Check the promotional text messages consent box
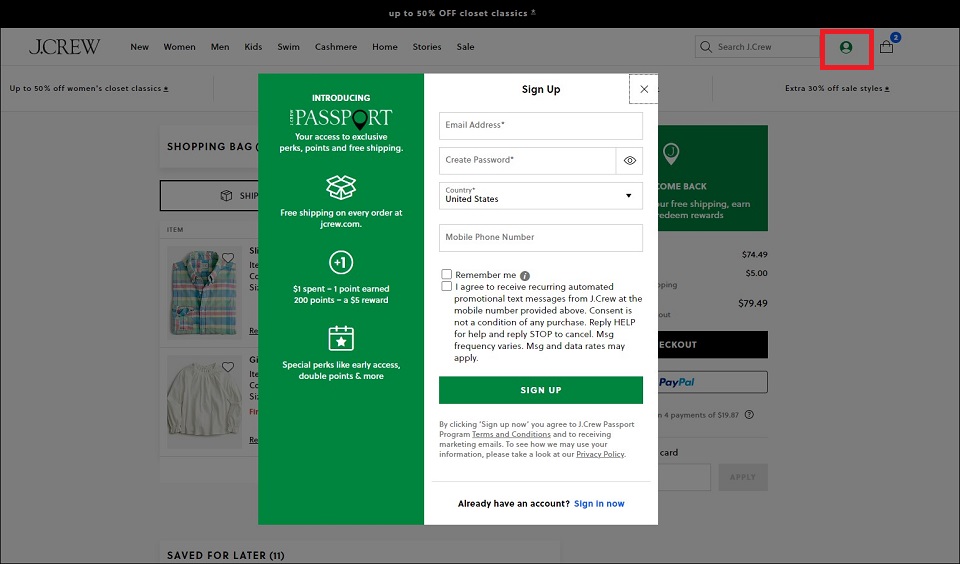The width and height of the screenshot is (960, 564). pos(447,286)
